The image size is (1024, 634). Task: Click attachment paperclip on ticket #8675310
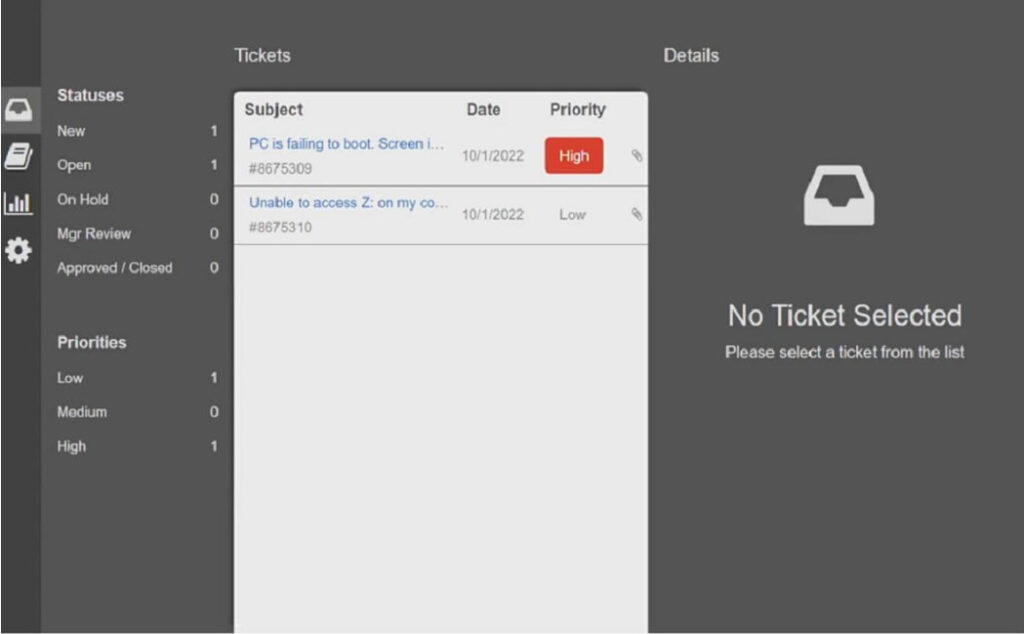(x=636, y=214)
